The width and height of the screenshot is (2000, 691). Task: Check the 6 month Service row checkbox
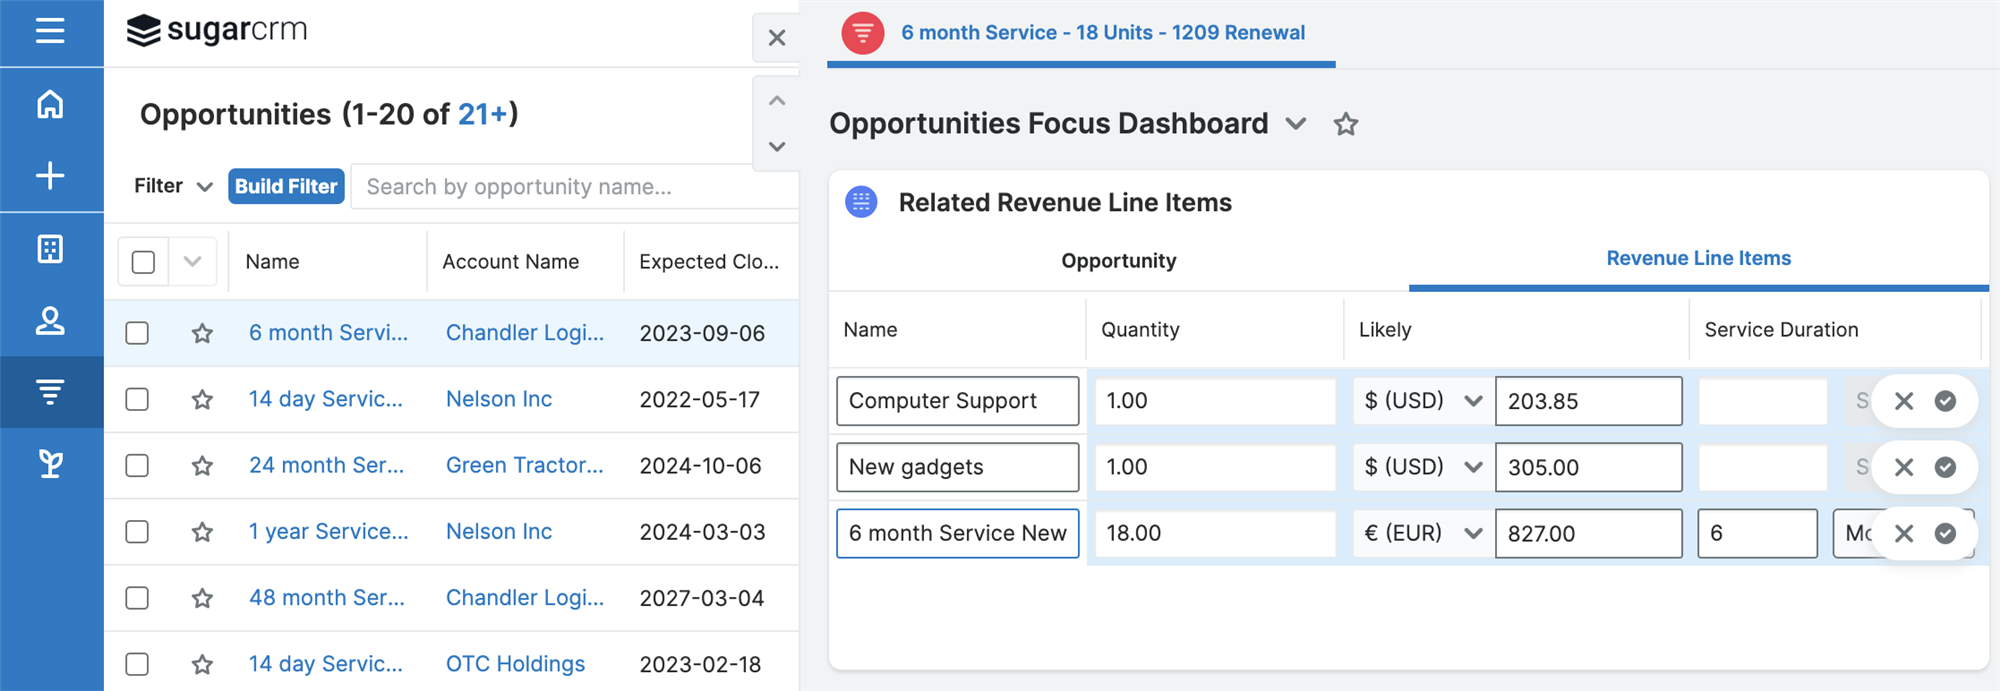[137, 333]
